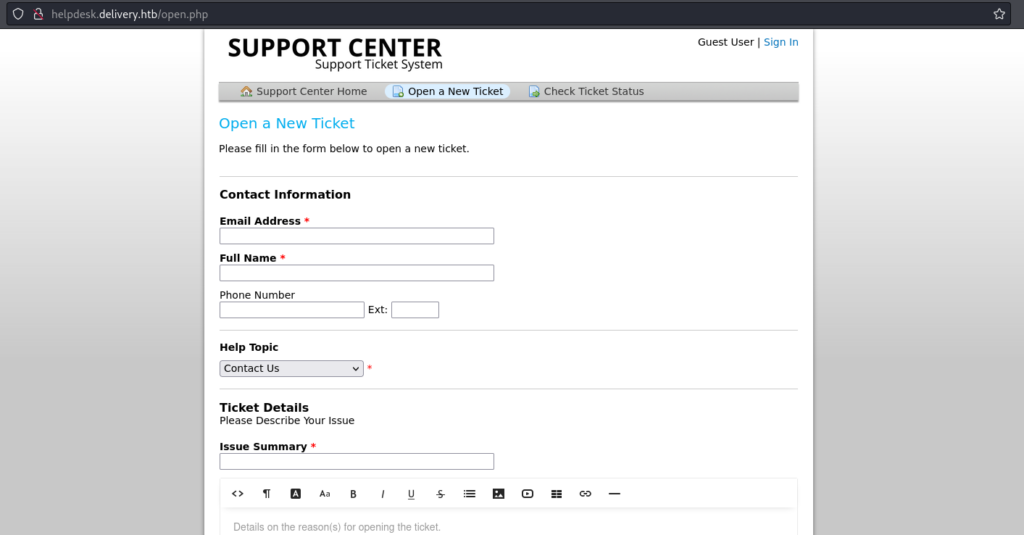Click the Sign In link

click(x=781, y=42)
